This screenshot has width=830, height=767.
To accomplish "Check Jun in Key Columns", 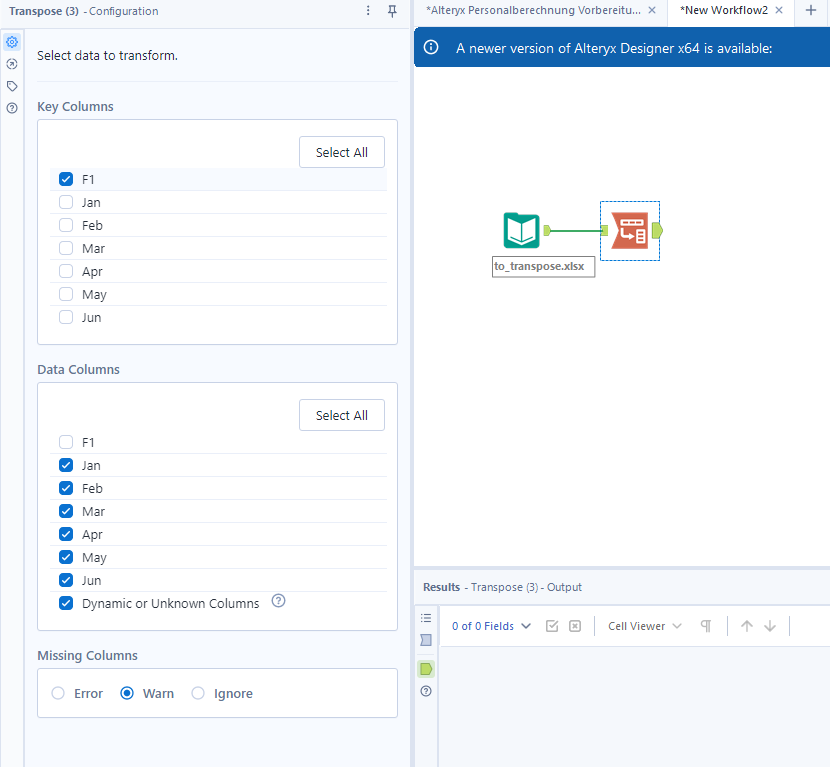I will pos(66,318).
